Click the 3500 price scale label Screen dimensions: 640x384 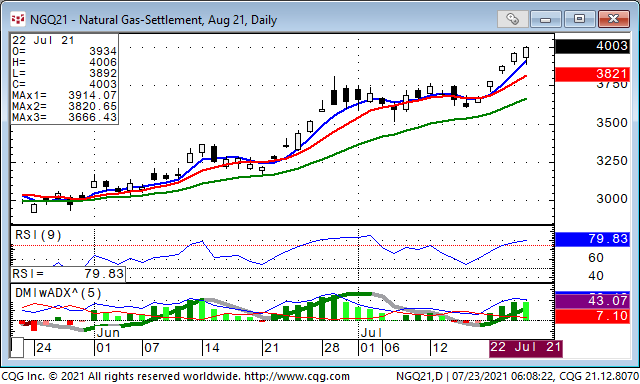pos(612,123)
